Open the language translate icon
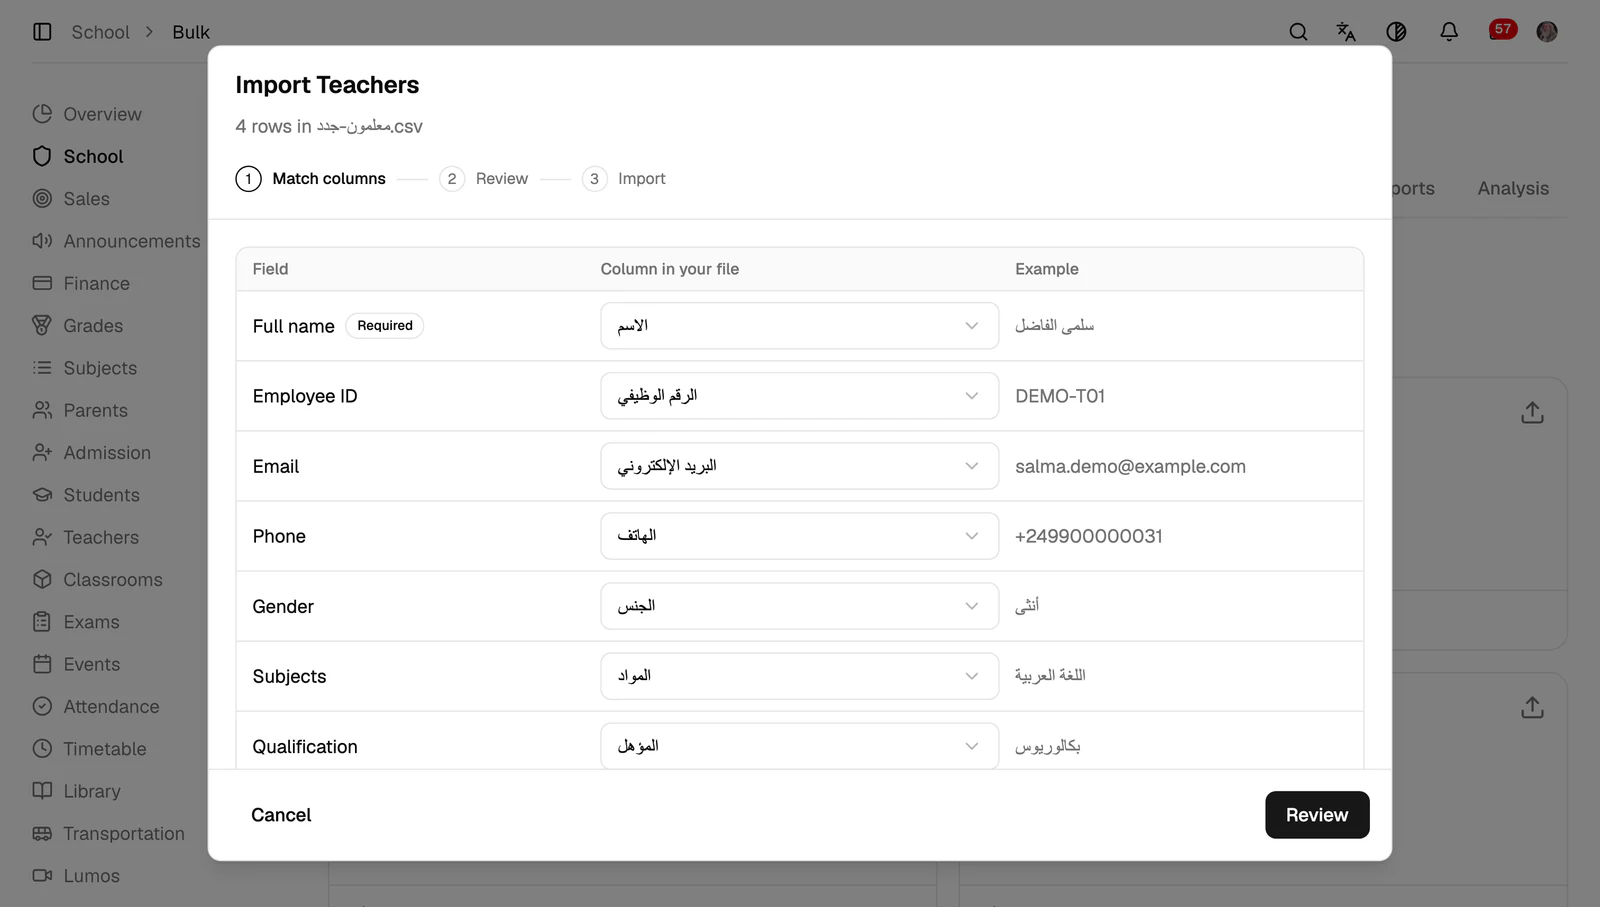 1346,32
